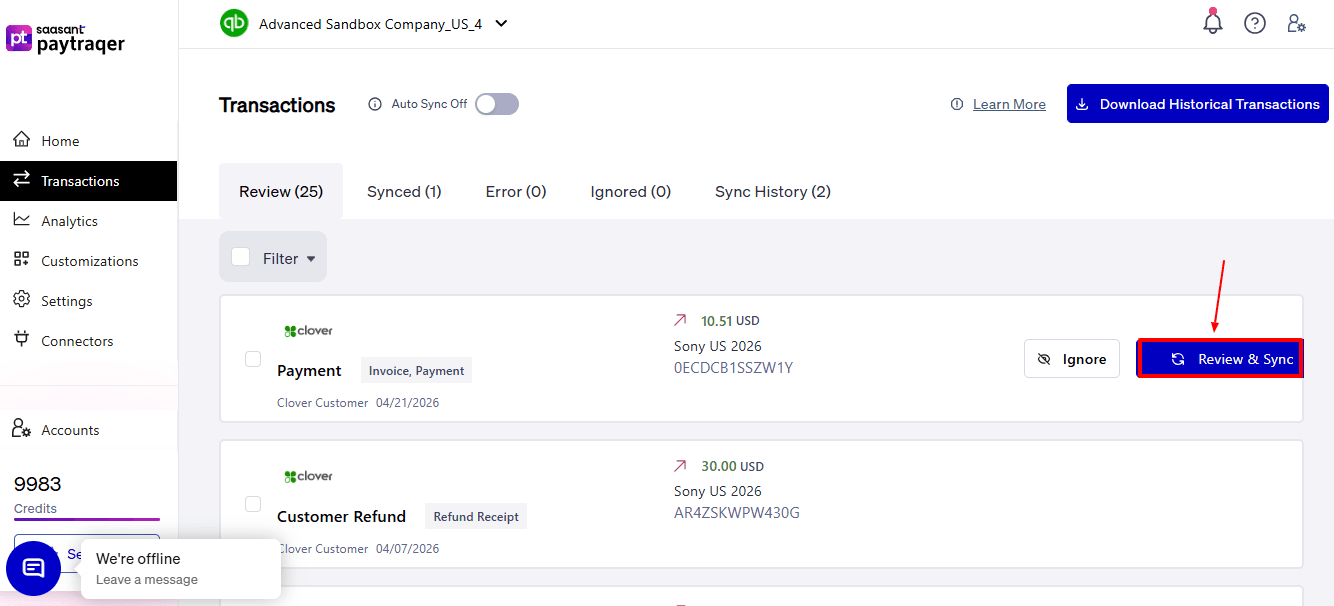Click Clover logo on Payment transaction

pyautogui.click(x=308, y=331)
